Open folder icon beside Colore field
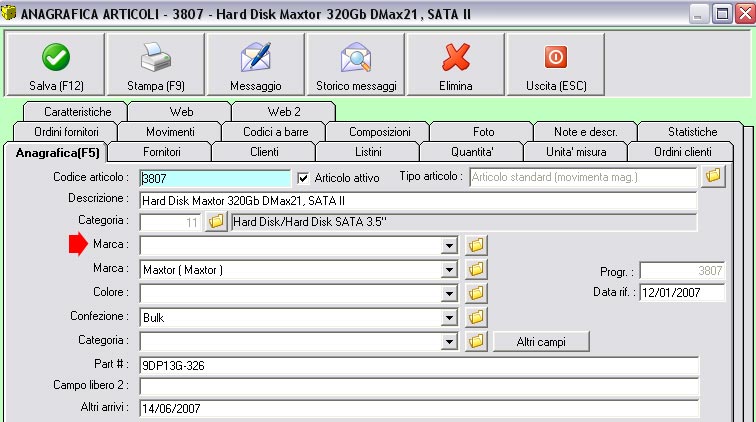The width and height of the screenshot is (756, 422). pyautogui.click(x=476, y=293)
